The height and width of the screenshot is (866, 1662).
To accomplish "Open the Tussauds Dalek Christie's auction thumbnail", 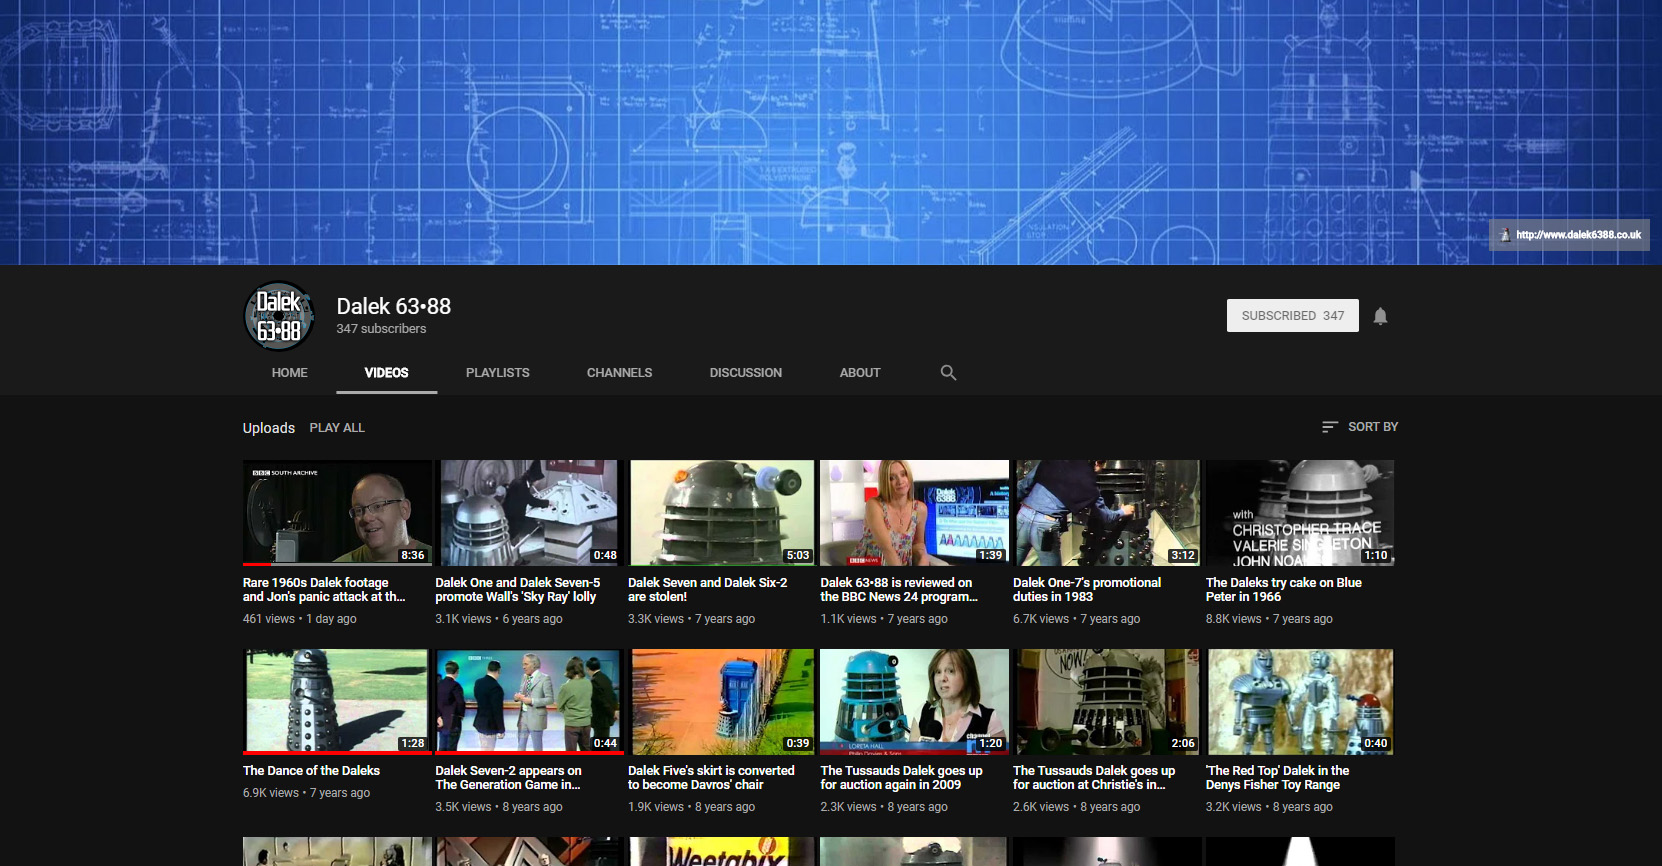I will [x=1107, y=701].
